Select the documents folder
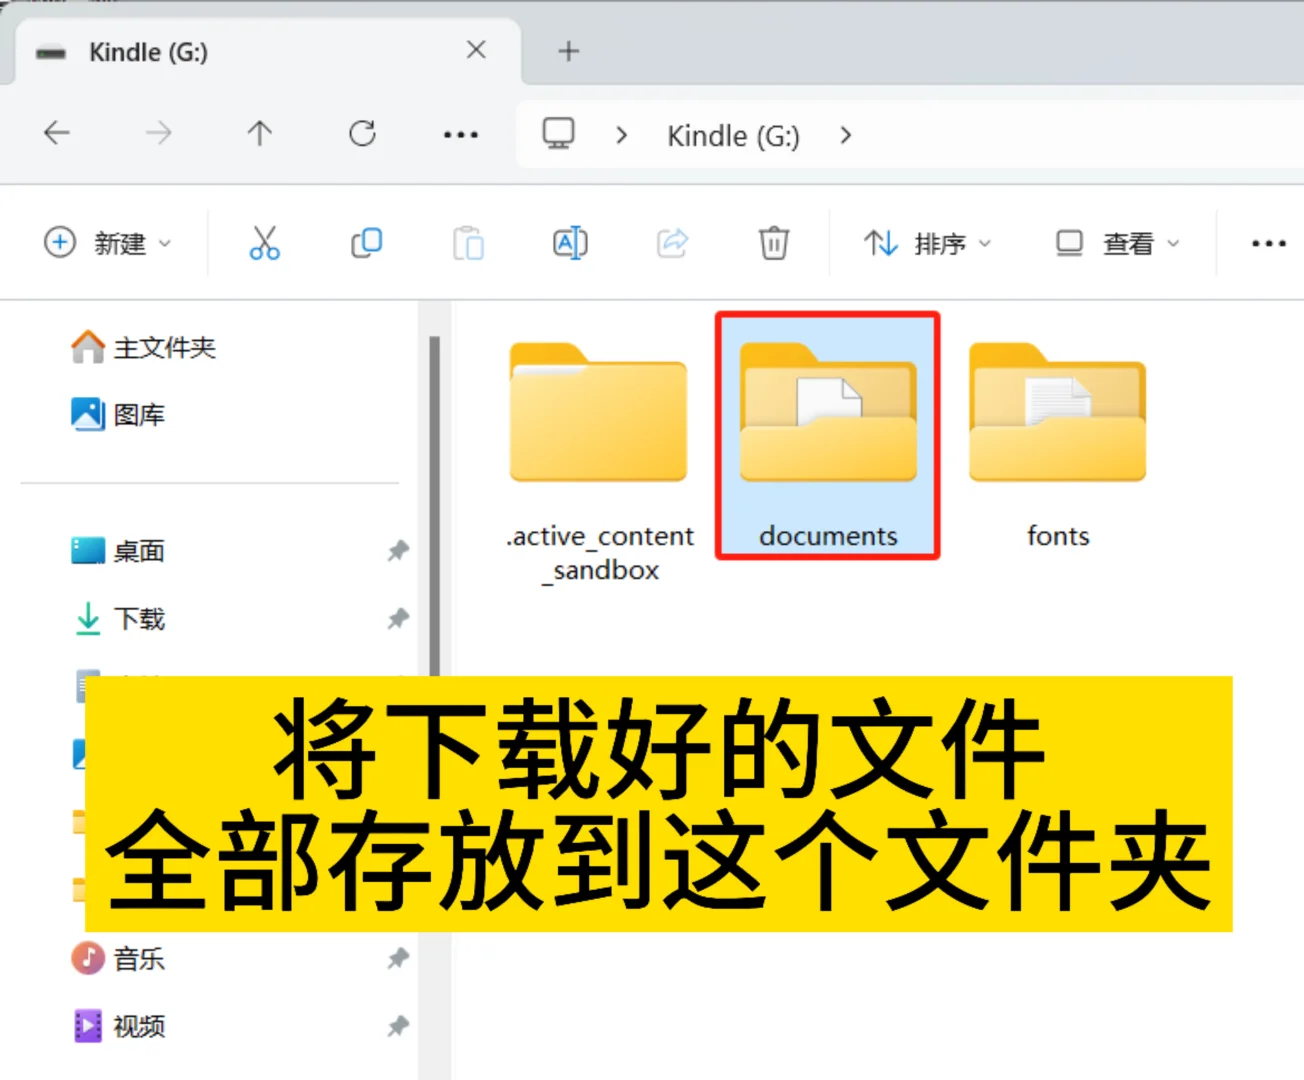Image resolution: width=1304 pixels, height=1080 pixels. (828, 436)
